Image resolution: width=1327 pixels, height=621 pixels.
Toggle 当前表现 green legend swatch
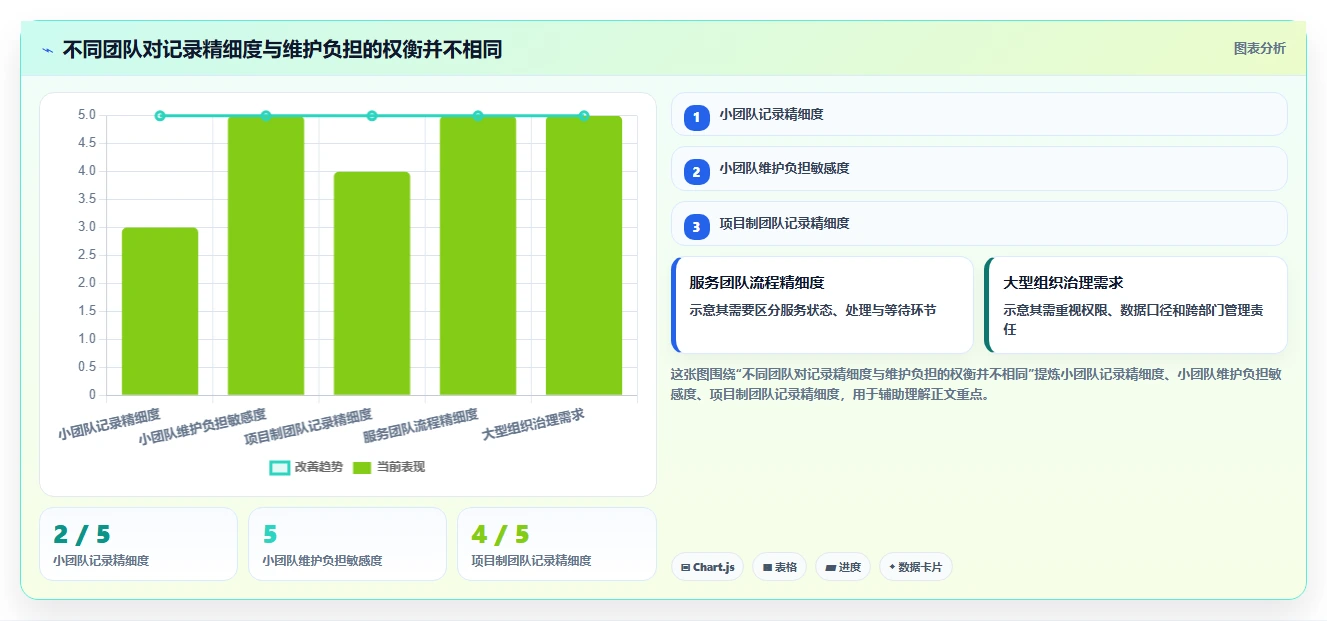(362, 467)
